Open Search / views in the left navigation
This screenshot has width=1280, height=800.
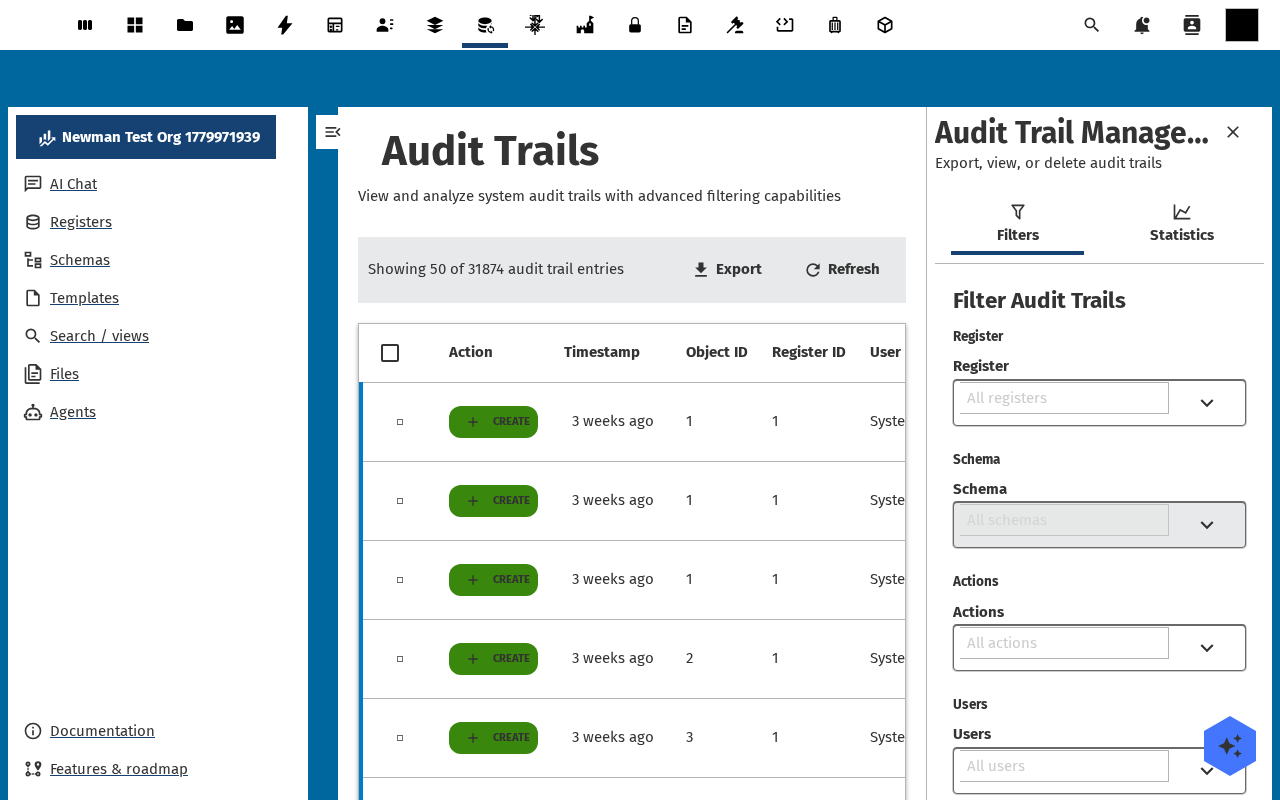tap(99, 336)
